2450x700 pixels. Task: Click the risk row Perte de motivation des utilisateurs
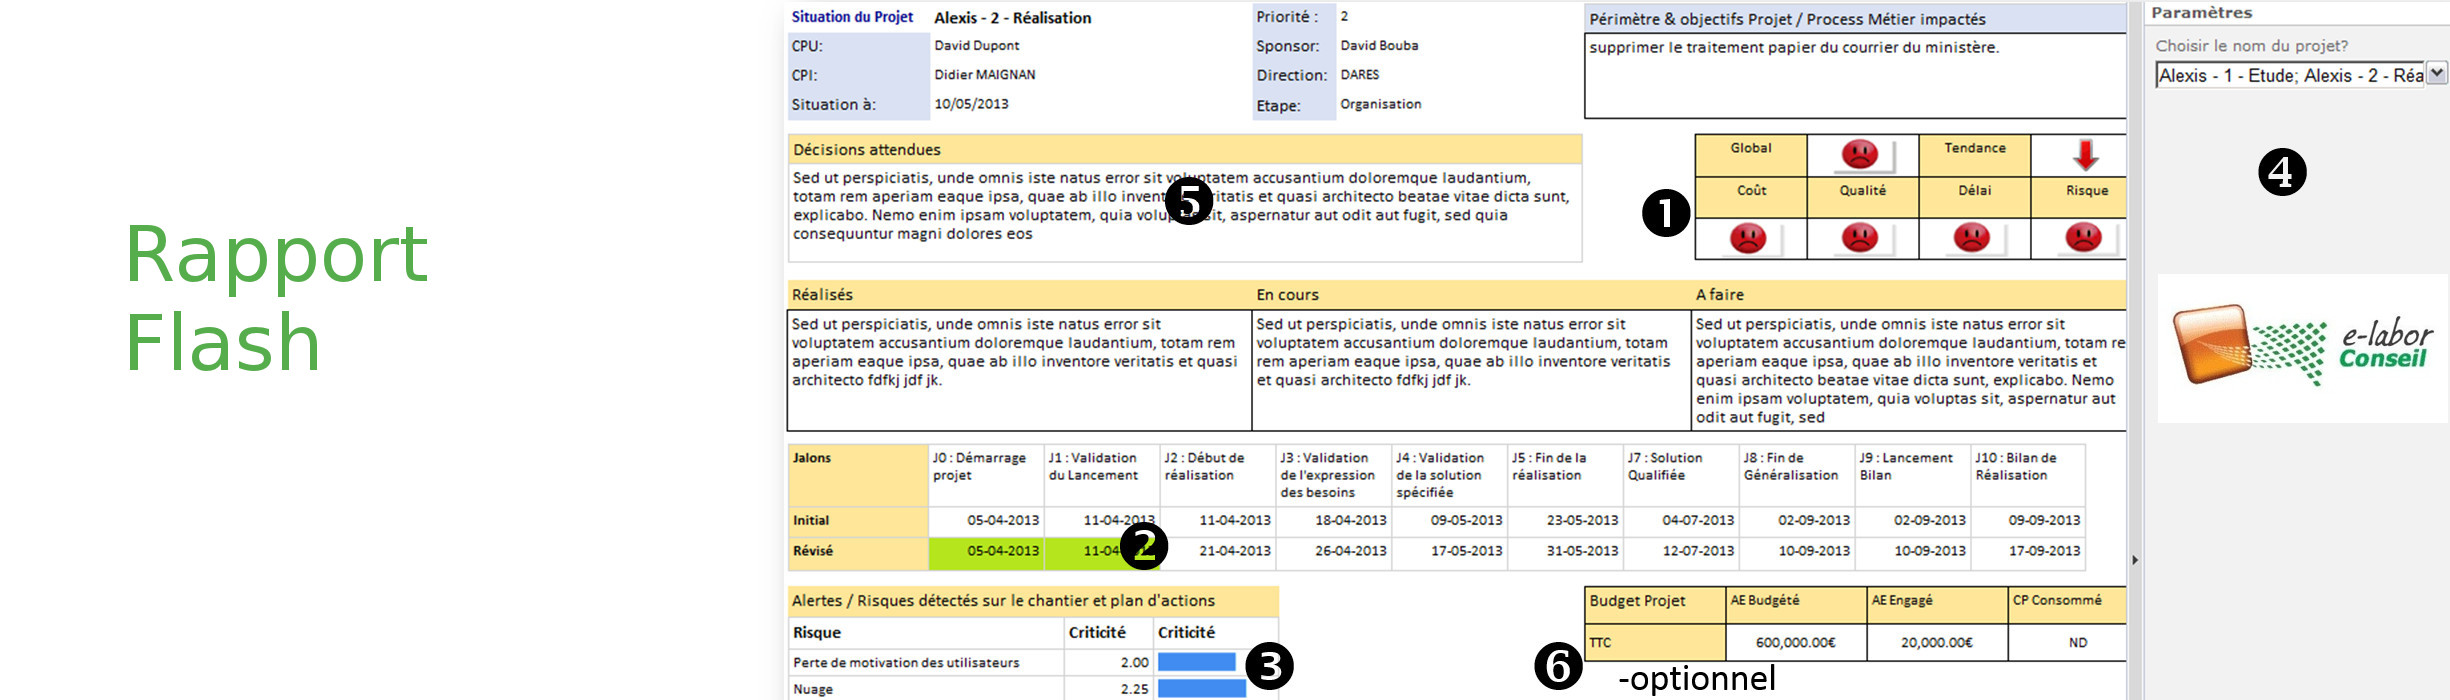pyautogui.click(x=906, y=663)
